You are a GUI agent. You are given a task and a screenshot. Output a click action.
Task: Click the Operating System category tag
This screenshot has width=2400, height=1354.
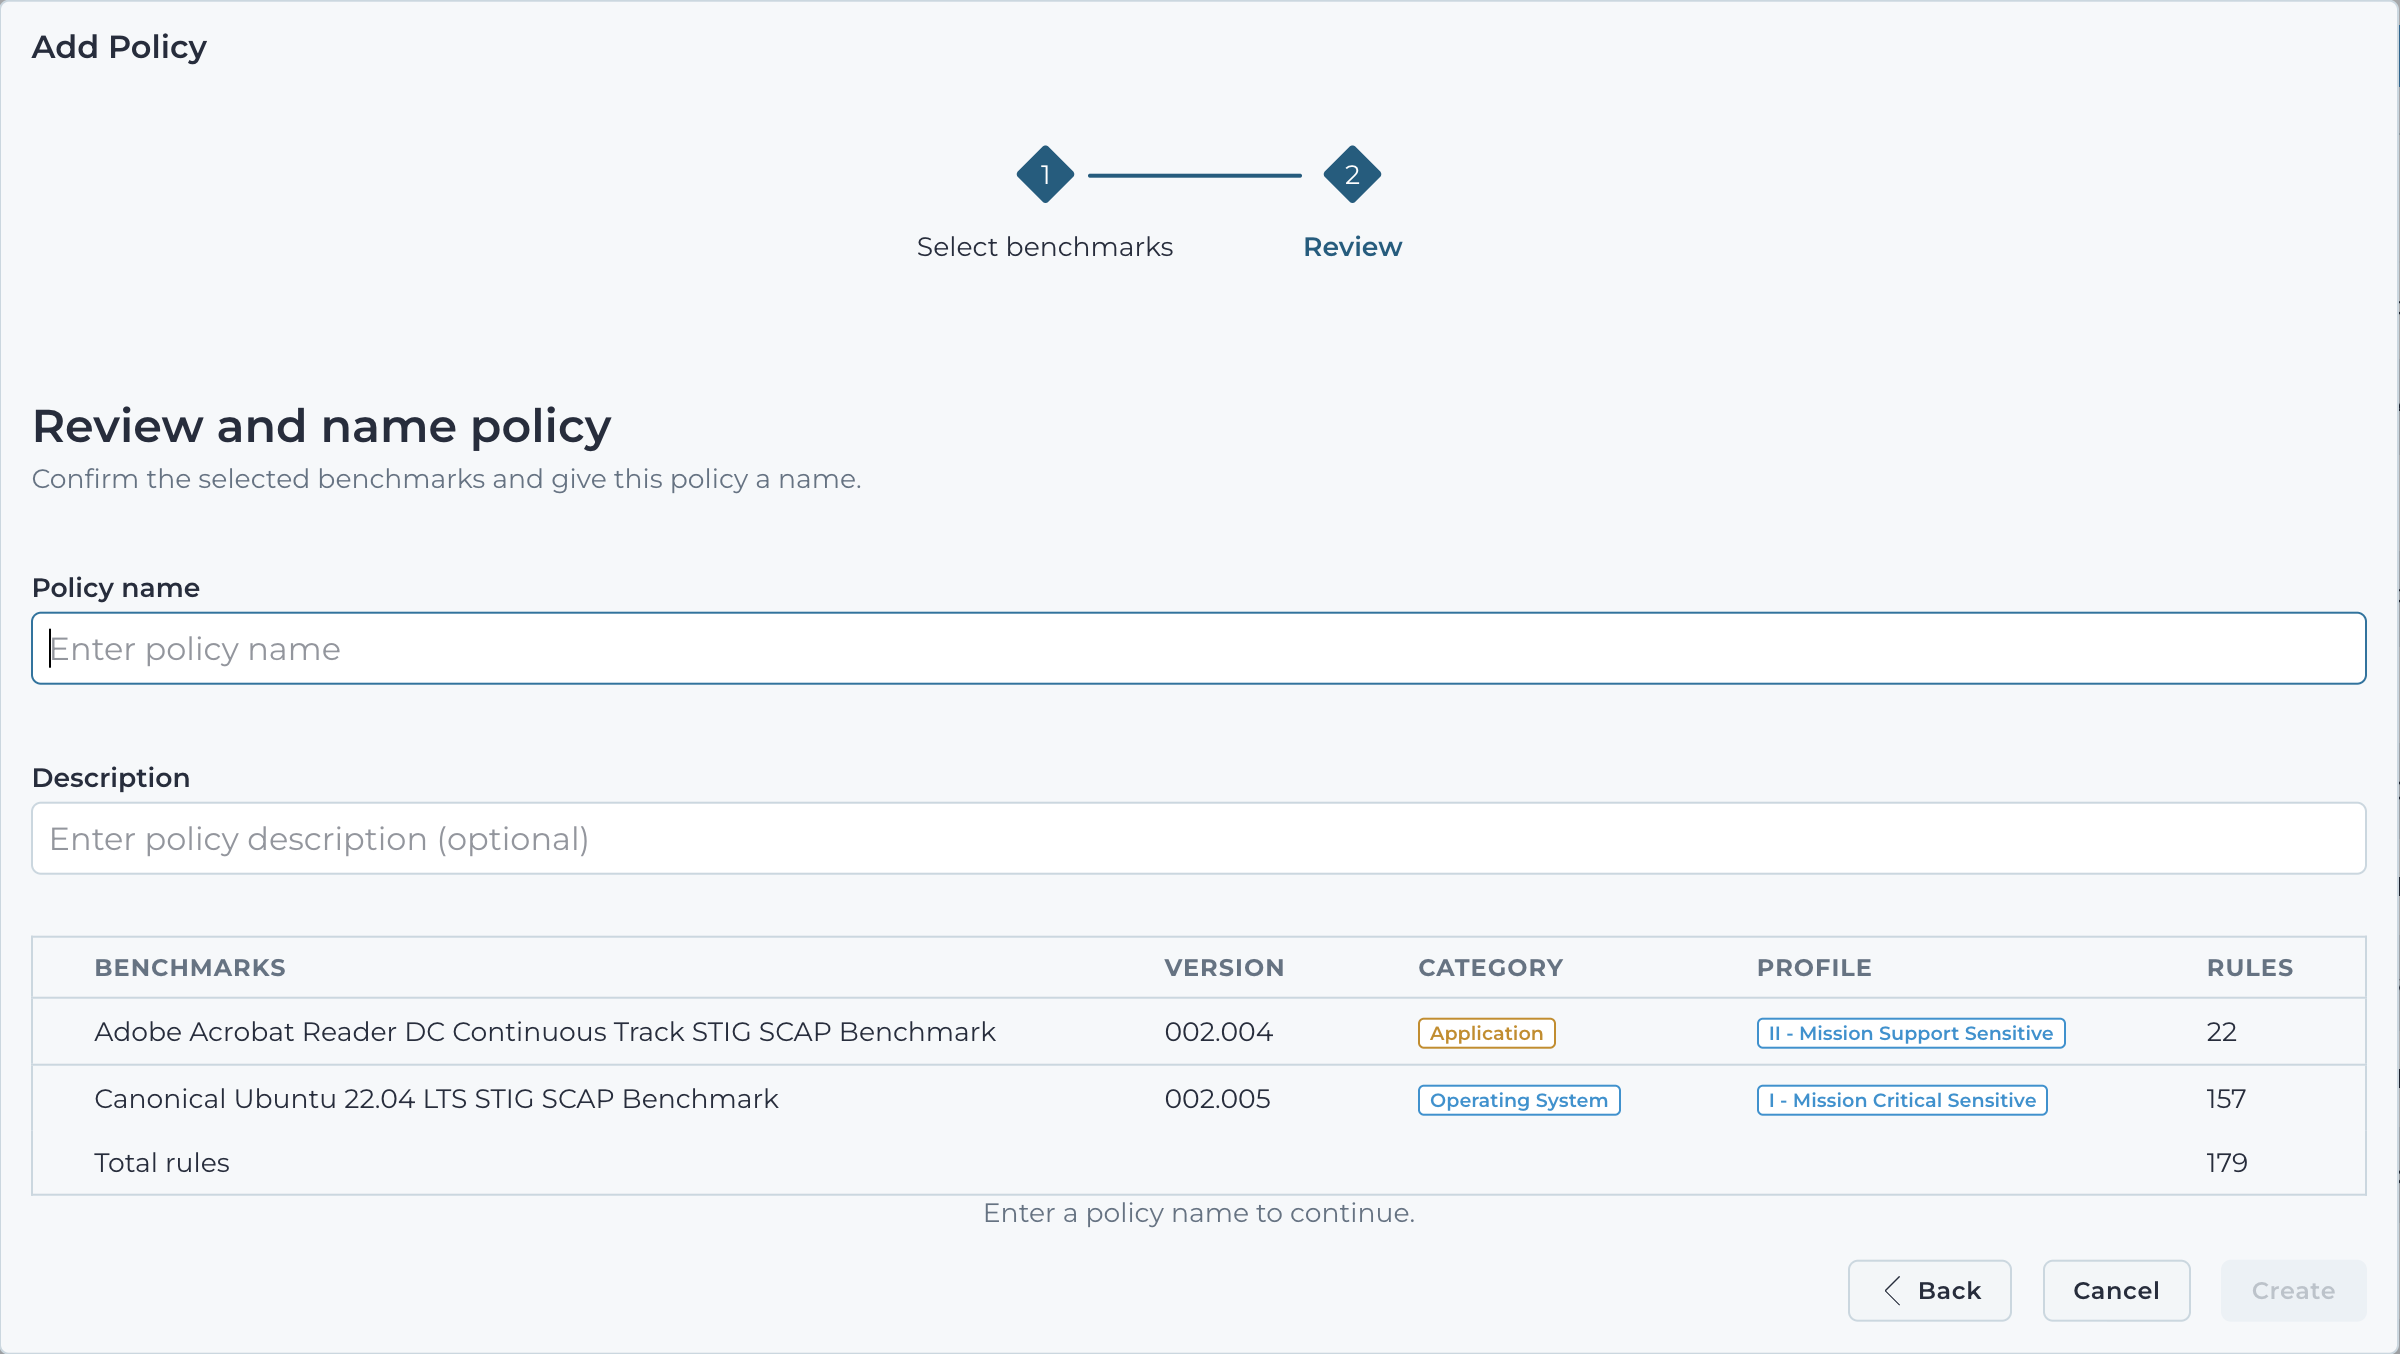[x=1519, y=1100]
